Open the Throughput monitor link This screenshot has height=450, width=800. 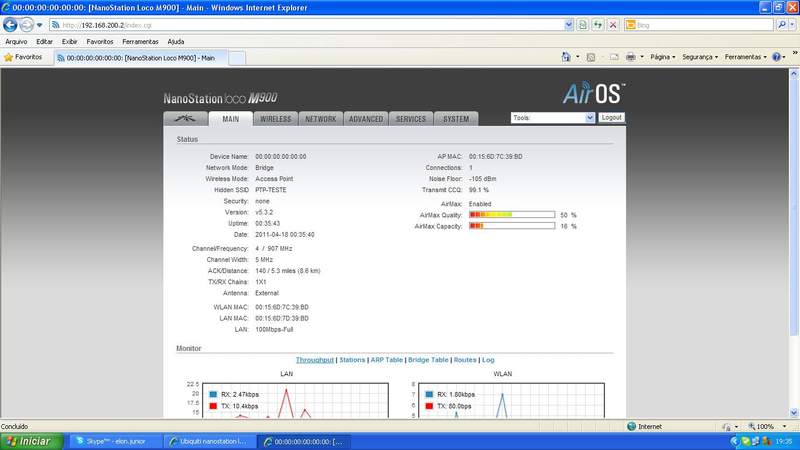315,360
